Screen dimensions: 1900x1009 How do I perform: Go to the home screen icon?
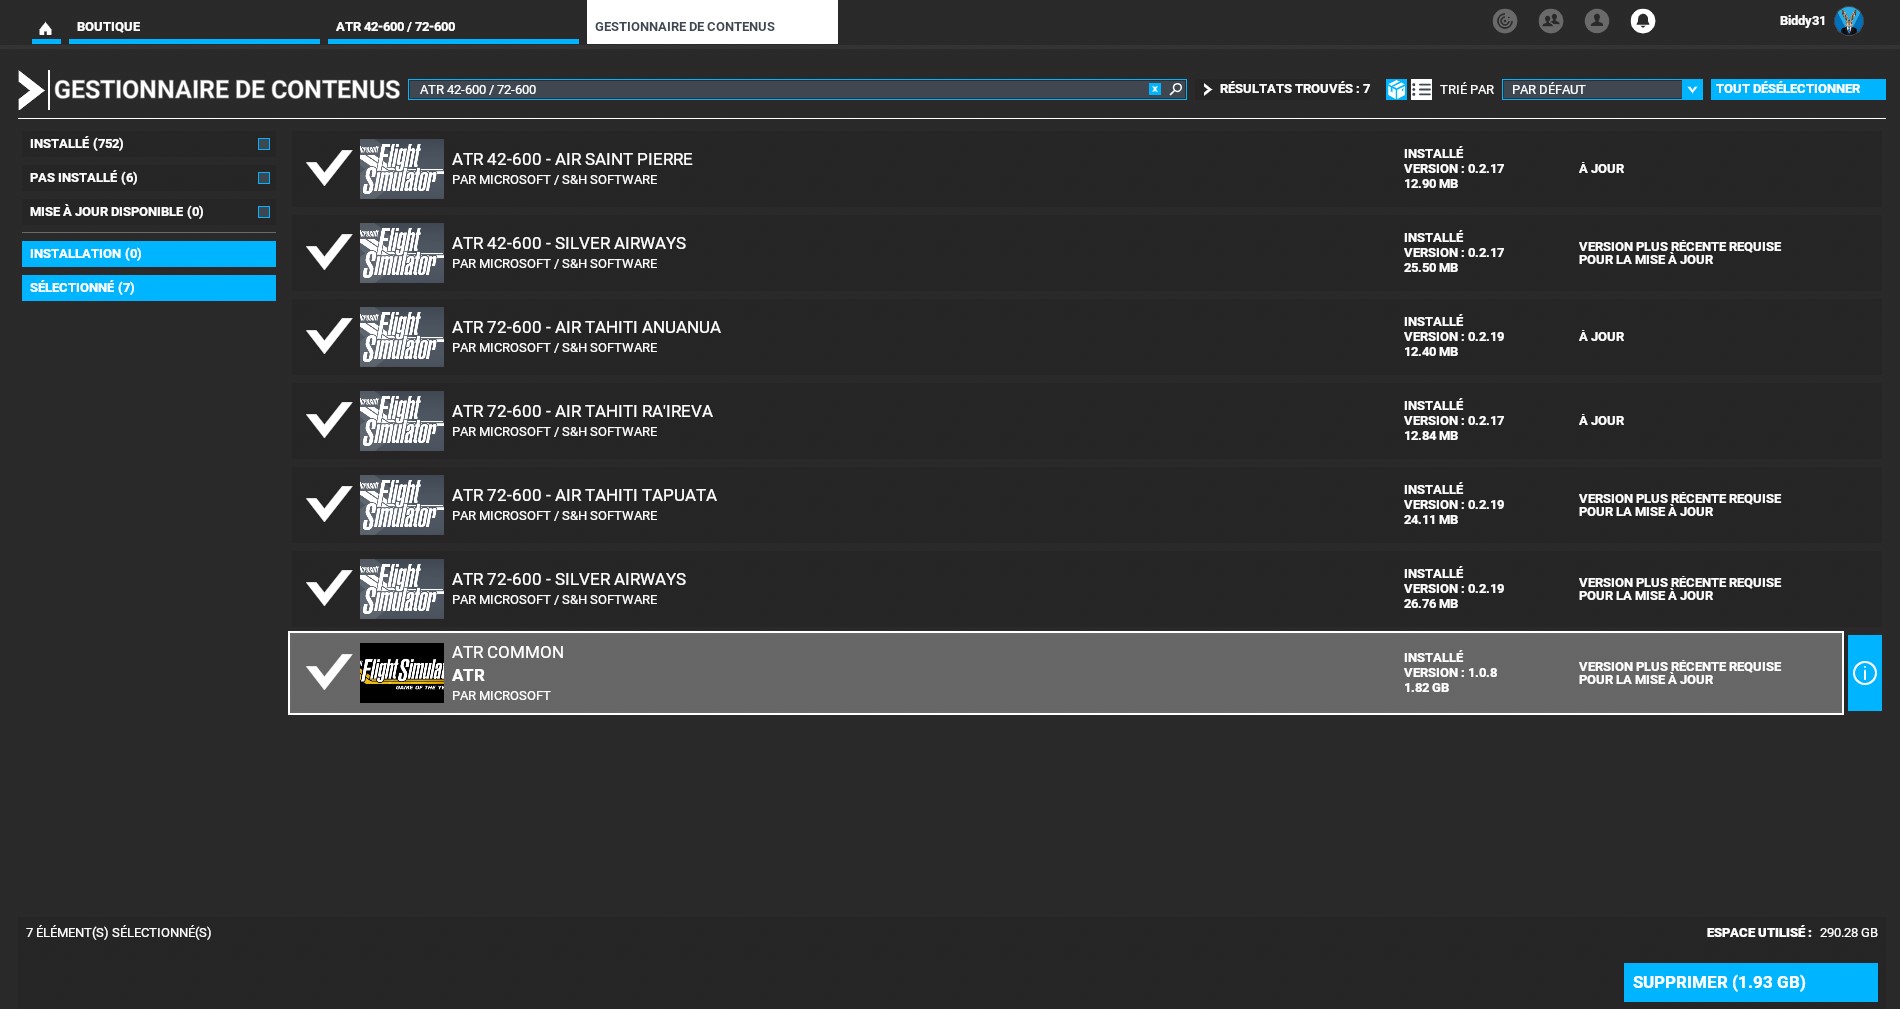(x=45, y=28)
